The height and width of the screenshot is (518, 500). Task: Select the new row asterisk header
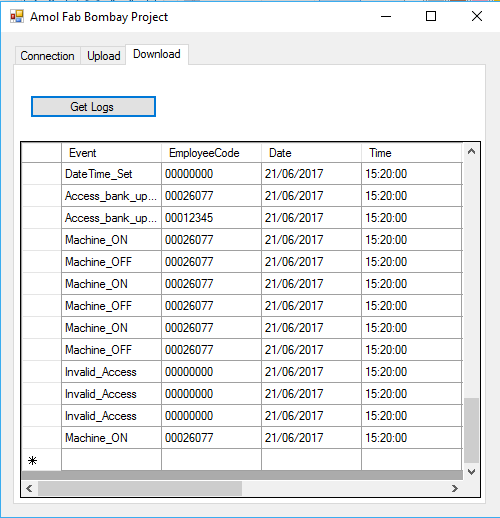point(41,460)
